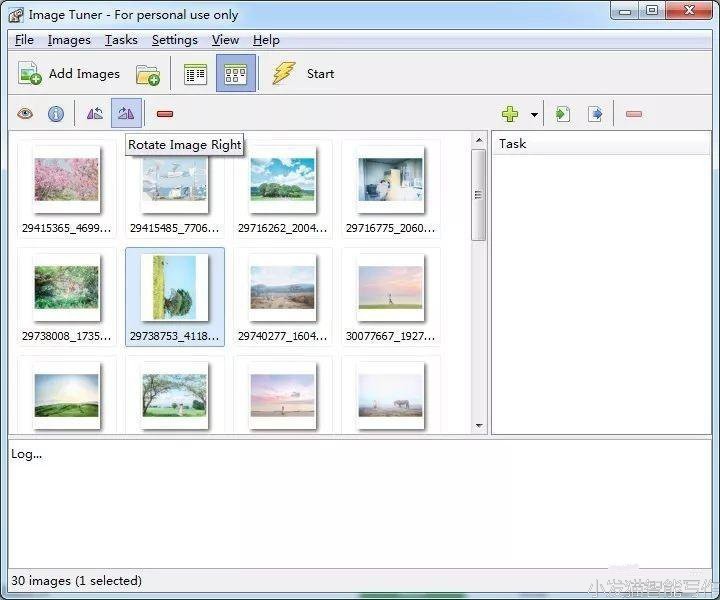The image size is (720, 600).
Task: Click the export tasks icon
Action: (x=595, y=114)
